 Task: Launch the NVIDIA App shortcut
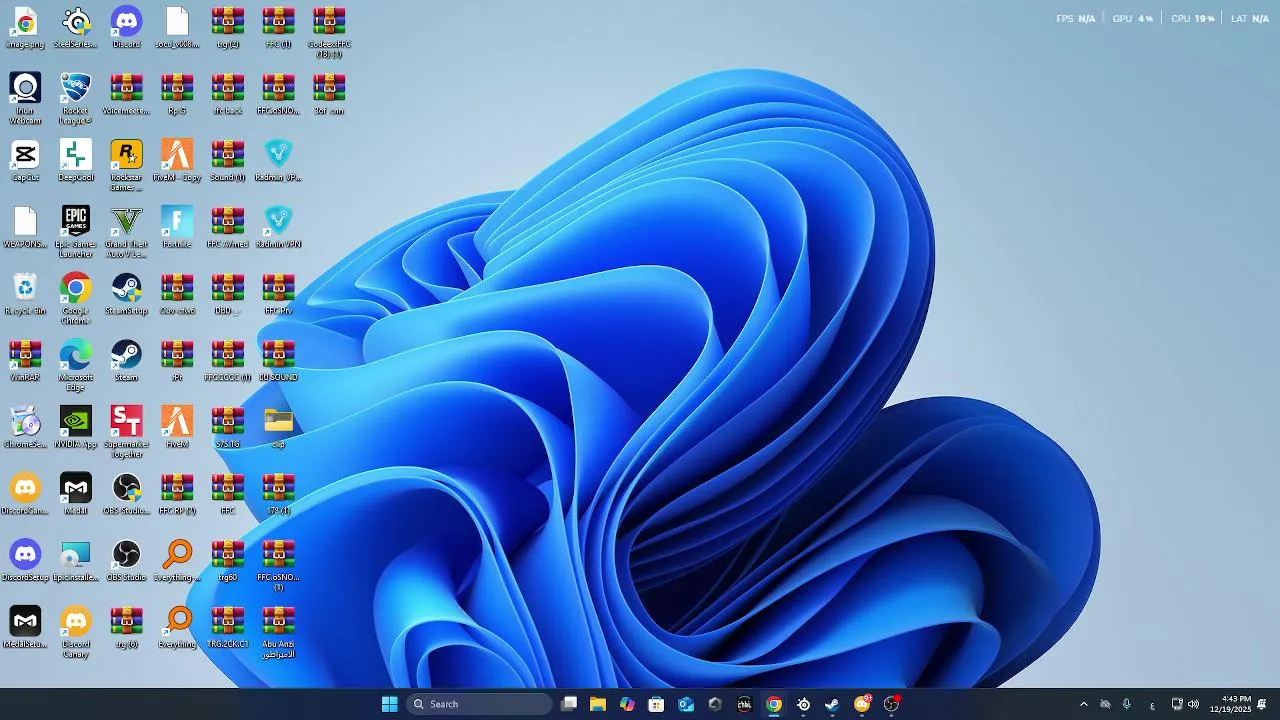pyautogui.click(x=75, y=427)
